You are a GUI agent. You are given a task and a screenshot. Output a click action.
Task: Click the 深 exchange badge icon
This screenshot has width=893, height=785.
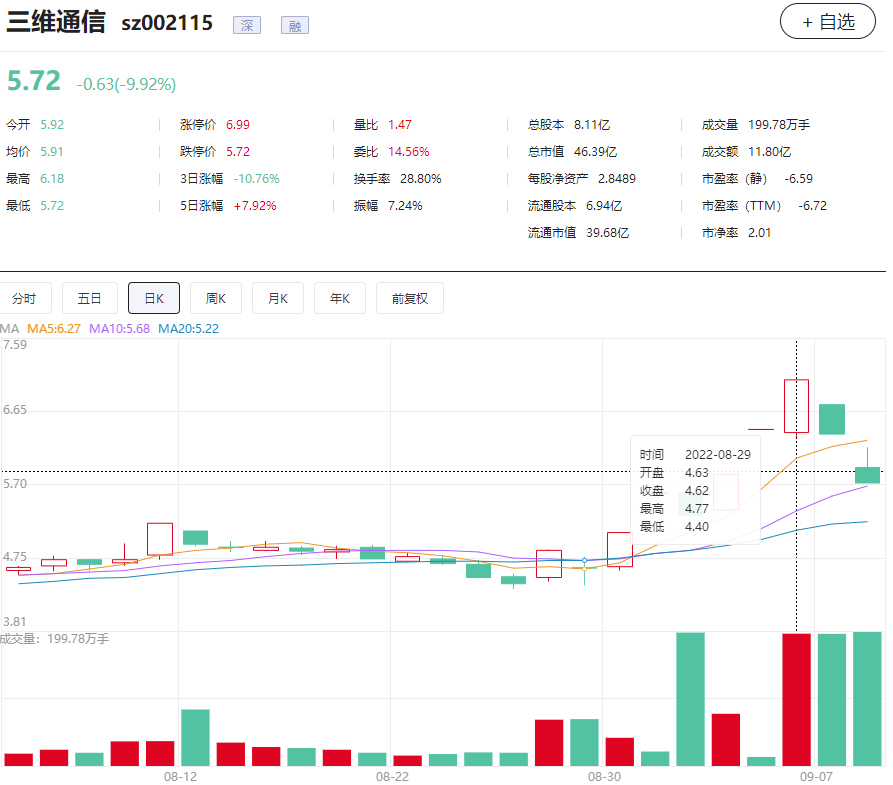tap(247, 25)
